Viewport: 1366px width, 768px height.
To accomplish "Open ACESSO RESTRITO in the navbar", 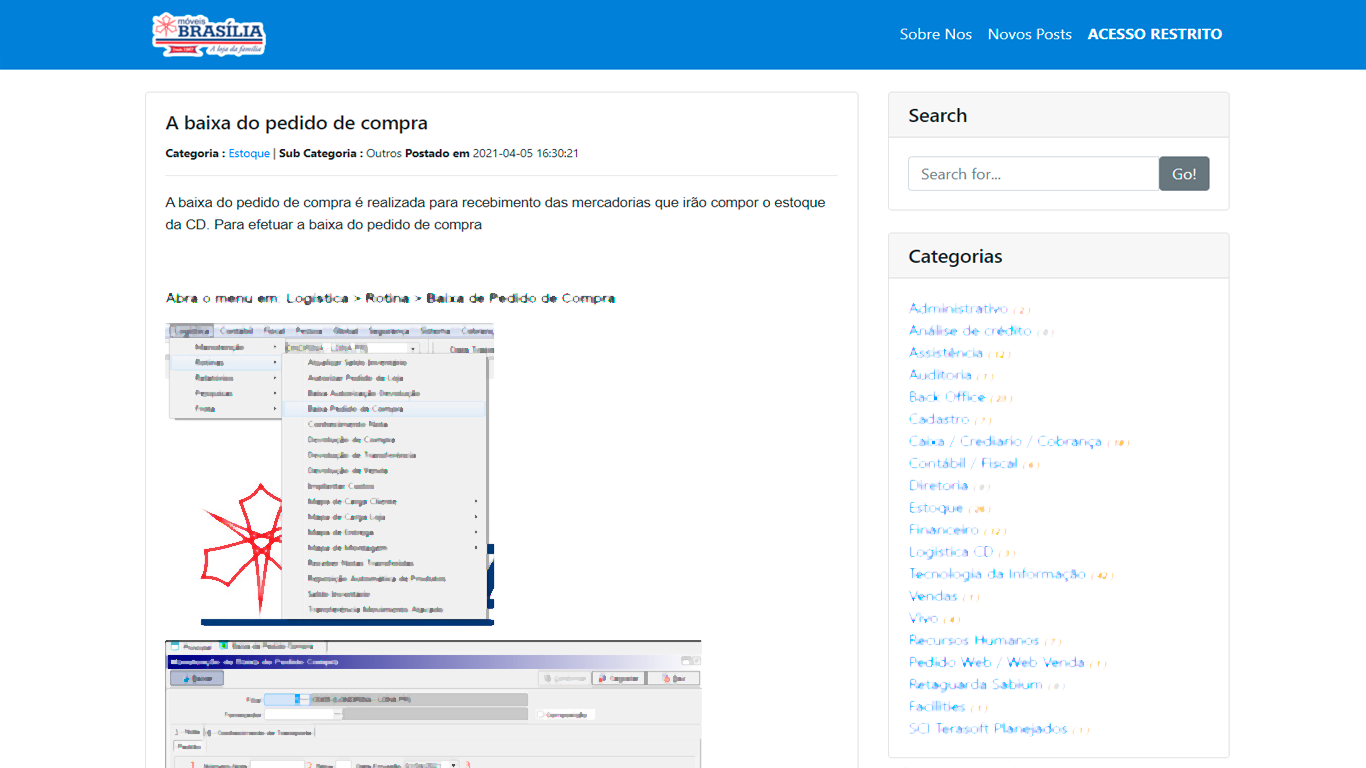I will pyautogui.click(x=1154, y=34).
